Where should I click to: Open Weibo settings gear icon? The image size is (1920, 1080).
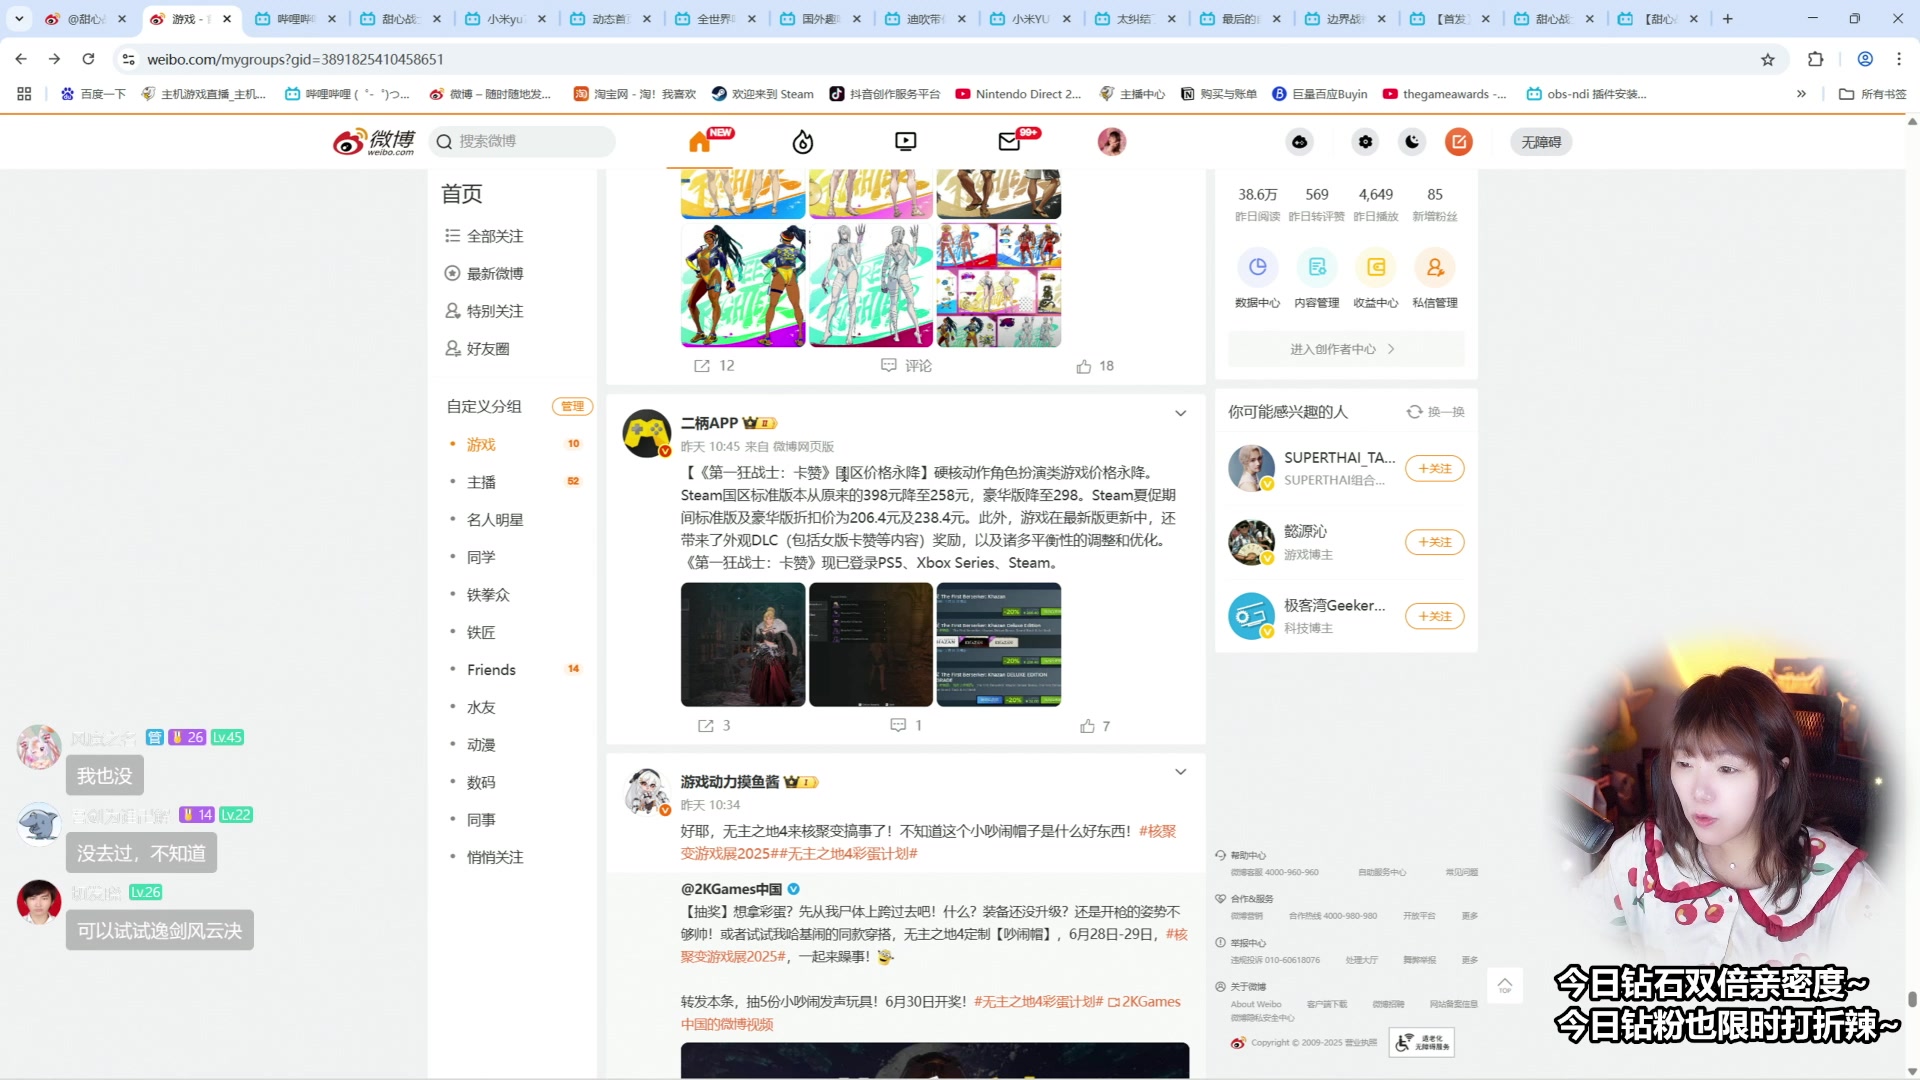[x=1365, y=142]
